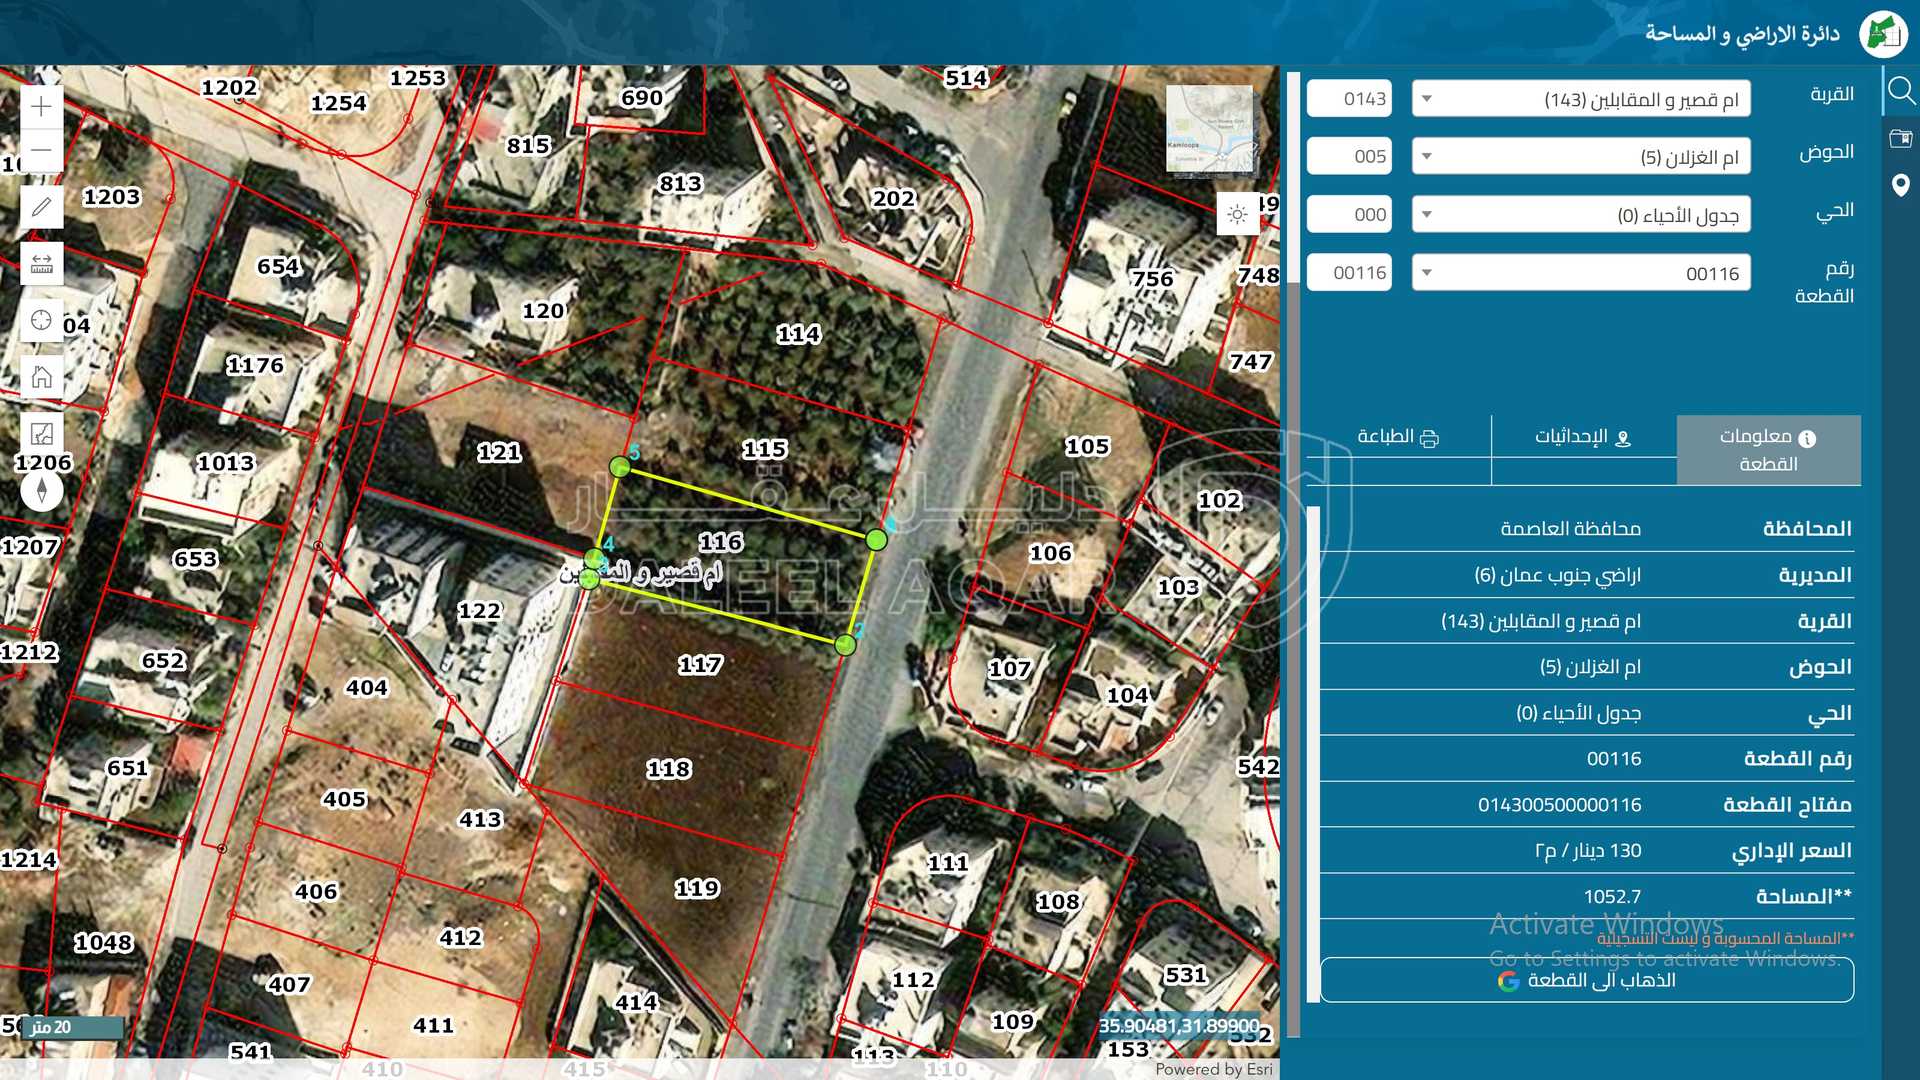Open the basemap layers icon

coord(41,433)
